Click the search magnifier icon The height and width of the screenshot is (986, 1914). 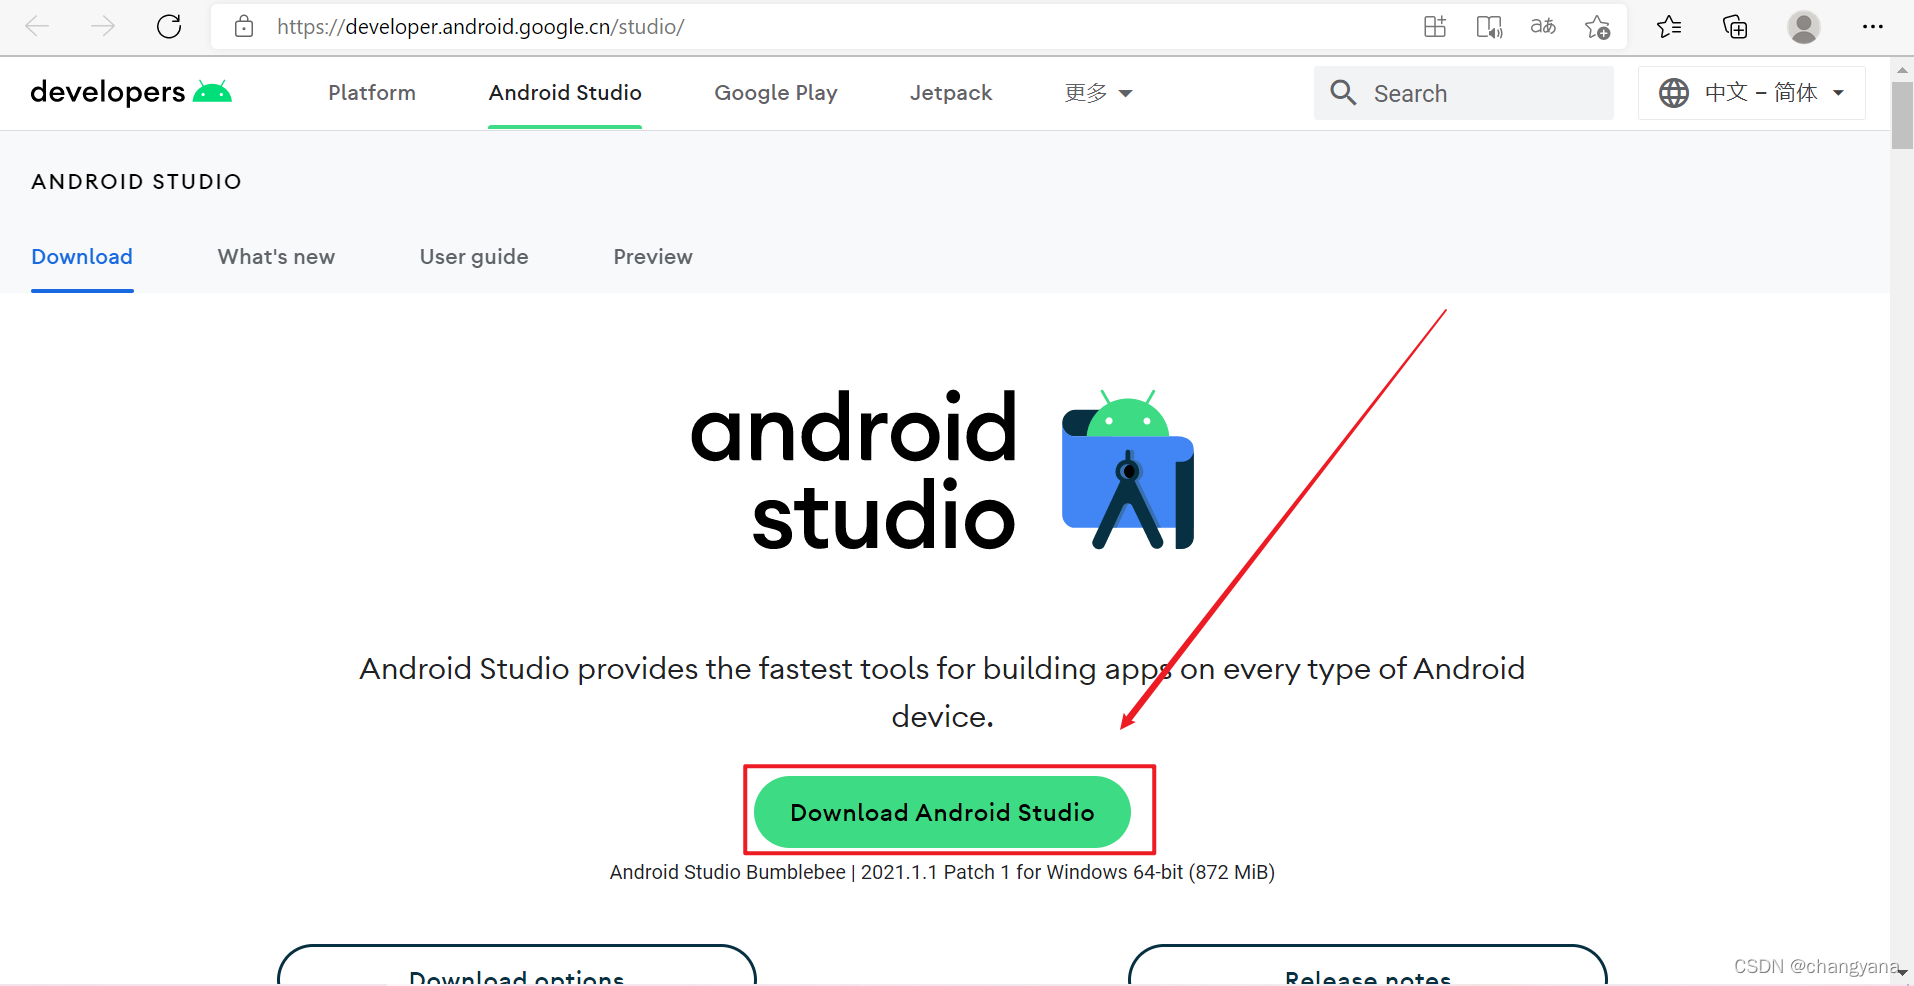[1343, 93]
